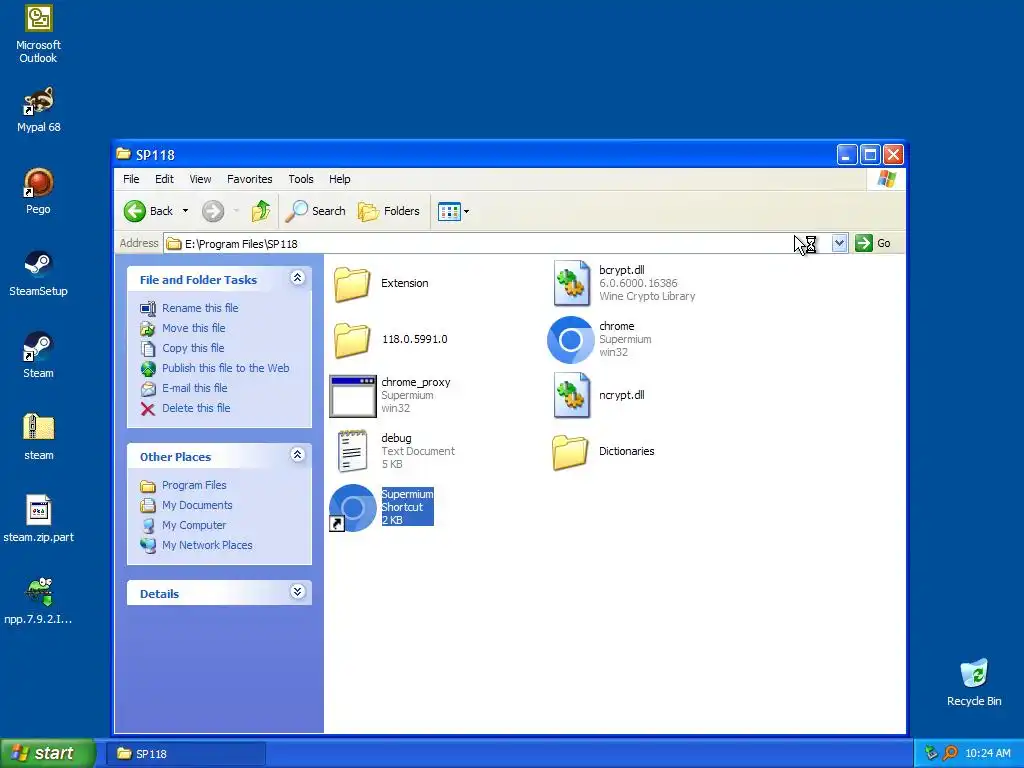
Task: Select the ncrypt.dll file
Action: tap(599, 395)
